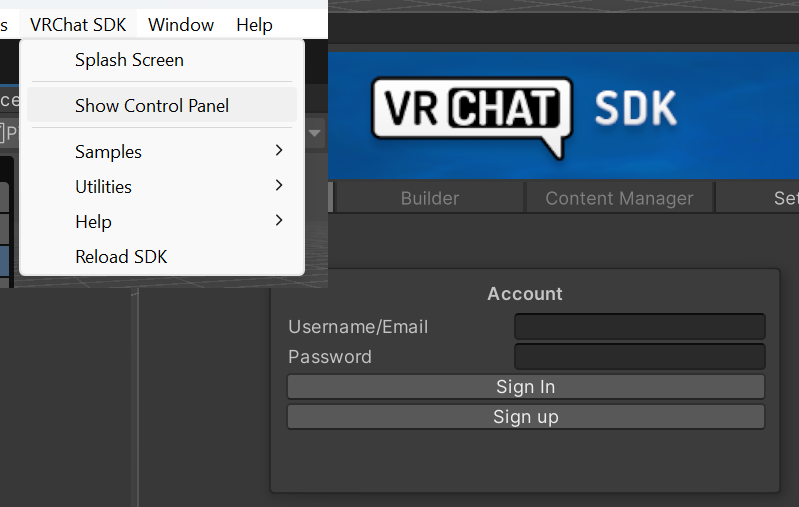Expand the Samples submenu
The image size is (799, 507).
(x=162, y=151)
